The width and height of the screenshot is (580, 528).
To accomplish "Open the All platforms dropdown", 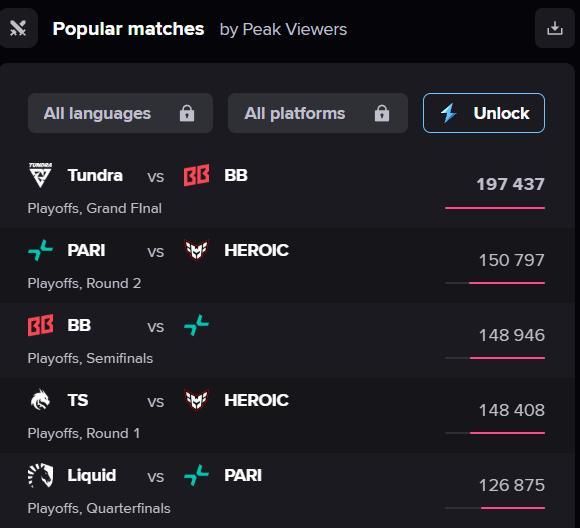I will (318, 113).
